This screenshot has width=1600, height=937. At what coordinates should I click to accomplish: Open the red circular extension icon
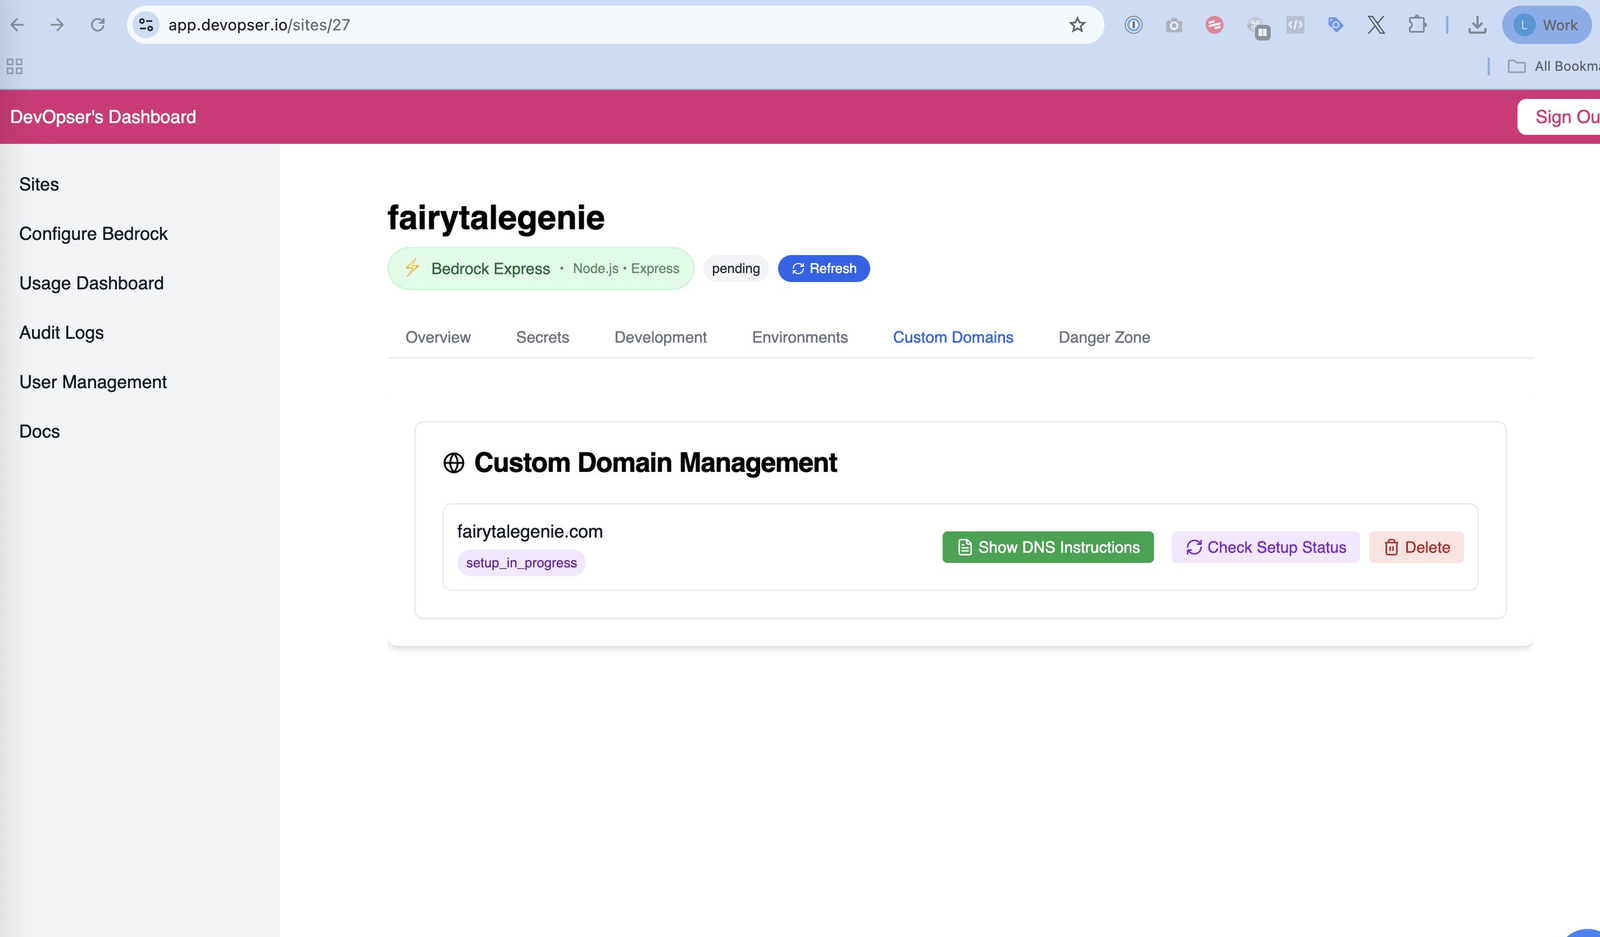(1214, 25)
